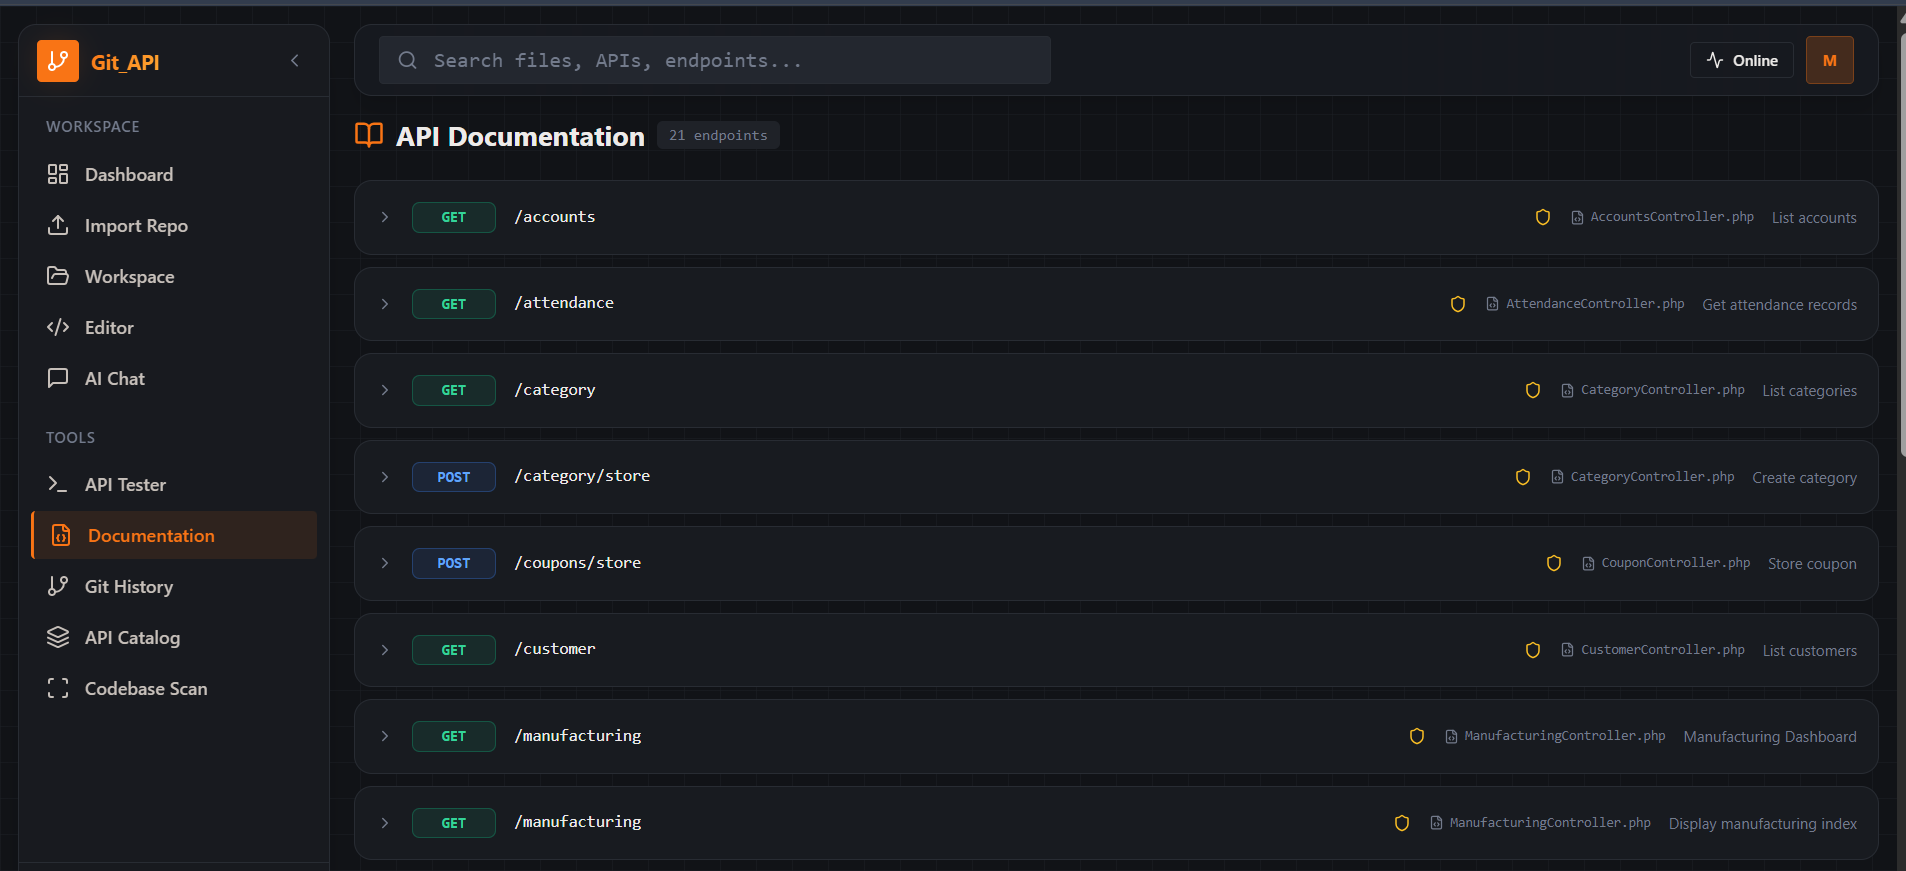Click the shield icon on /customer row

(1533, 650)
